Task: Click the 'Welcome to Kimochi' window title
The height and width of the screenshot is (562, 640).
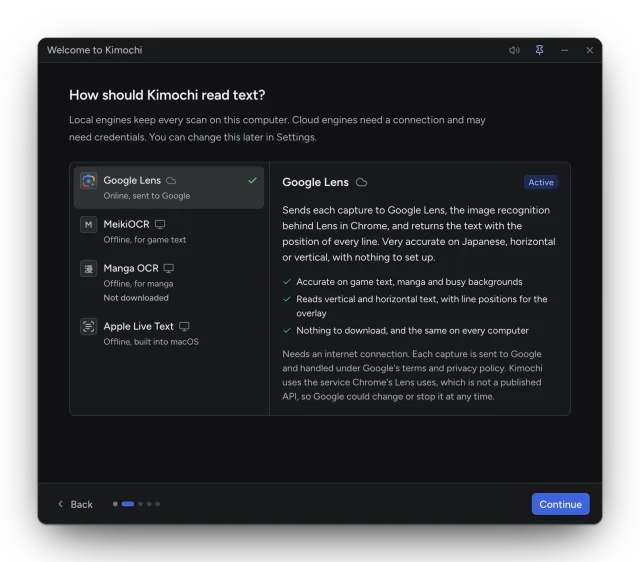Action: coord(95,50)
